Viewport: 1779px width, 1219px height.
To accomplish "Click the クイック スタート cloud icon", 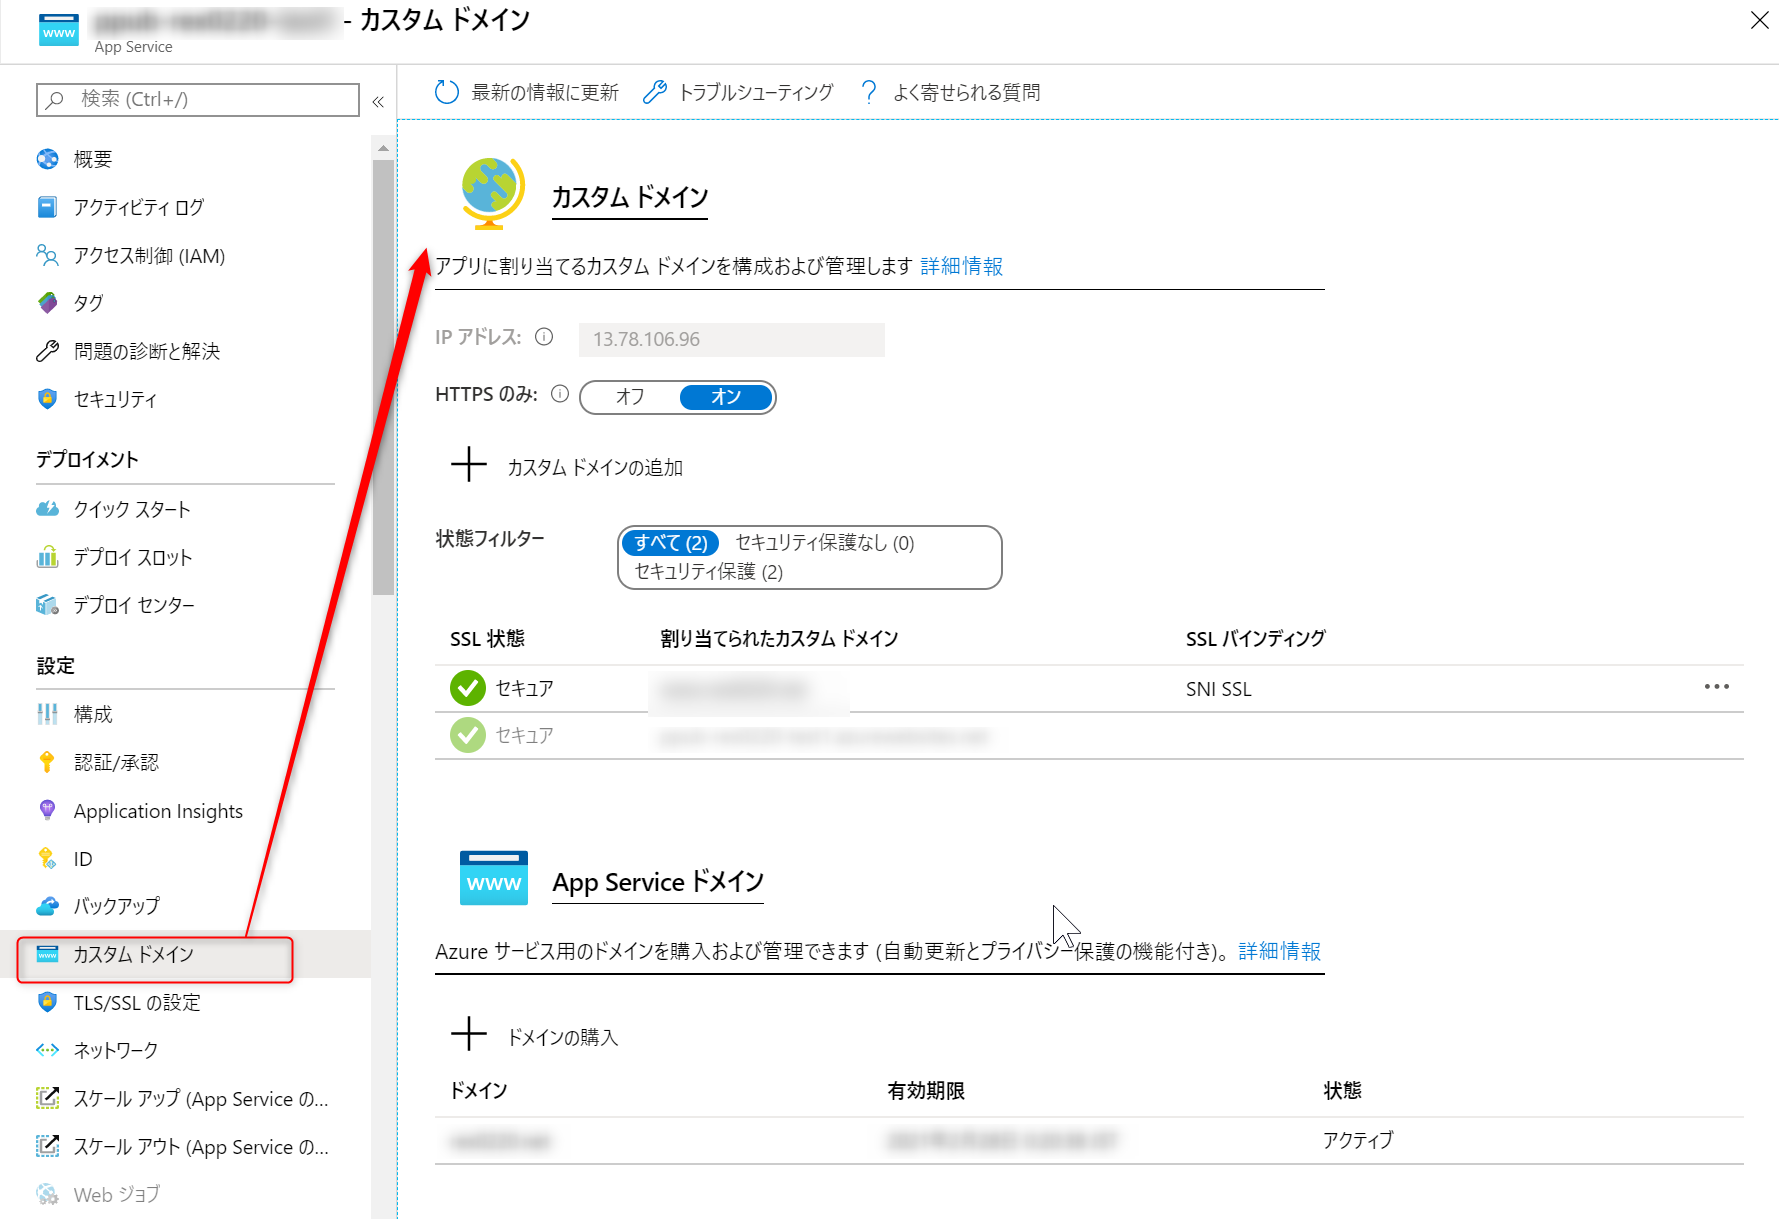I will point(47,509).
